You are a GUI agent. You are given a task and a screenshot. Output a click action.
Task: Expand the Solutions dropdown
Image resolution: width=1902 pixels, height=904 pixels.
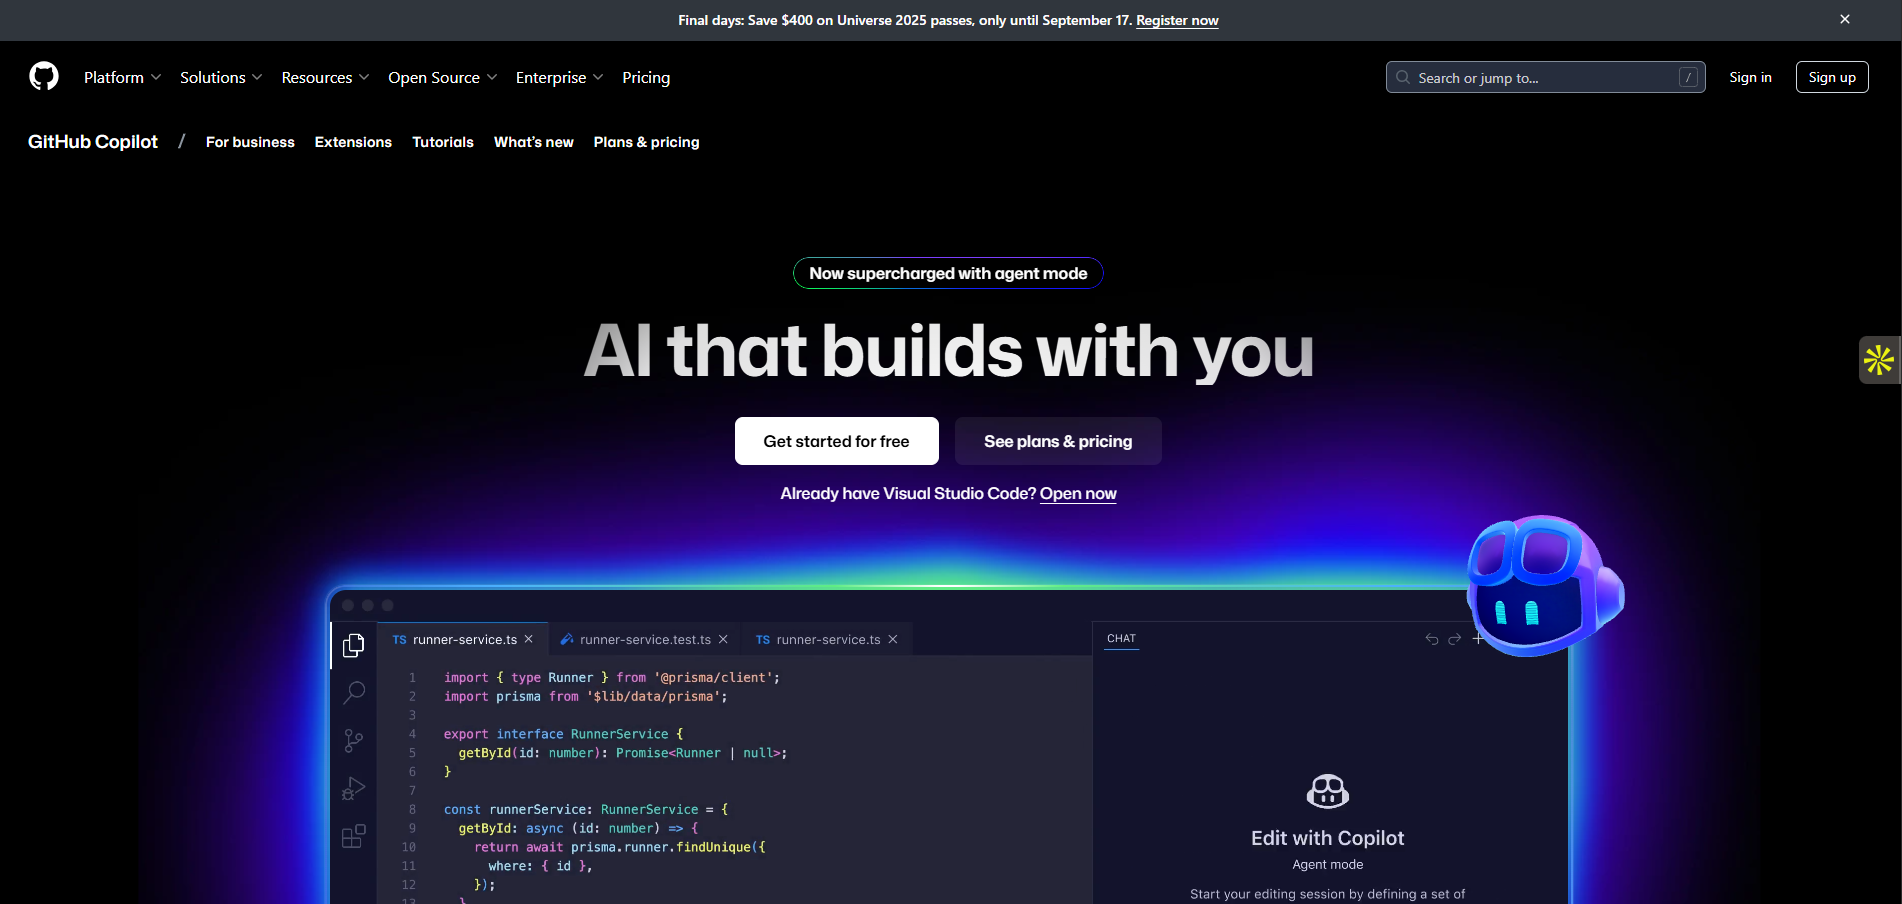(x=221, y=77)
